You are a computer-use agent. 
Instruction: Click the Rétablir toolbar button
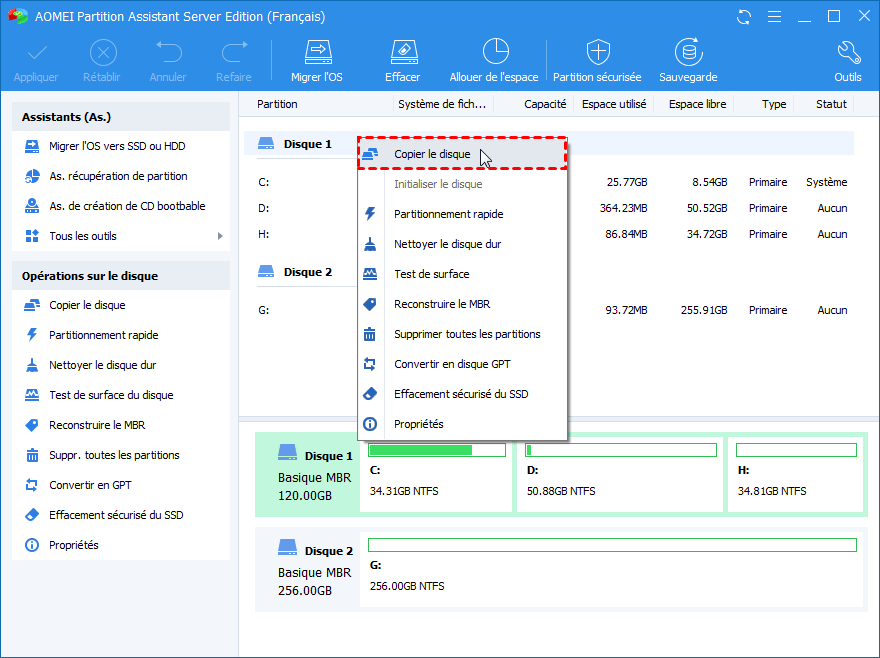(x=102, y=61)
